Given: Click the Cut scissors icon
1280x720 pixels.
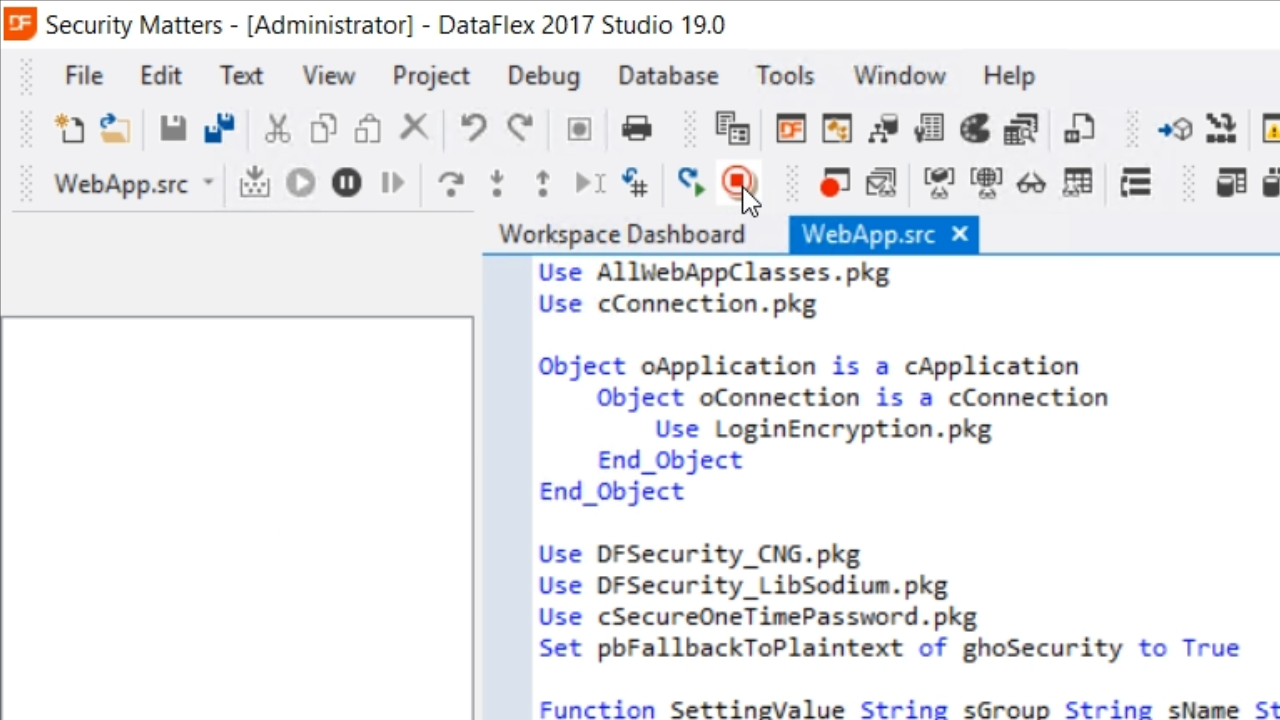Looking at the screenshot, I should (x=277, y=129).
